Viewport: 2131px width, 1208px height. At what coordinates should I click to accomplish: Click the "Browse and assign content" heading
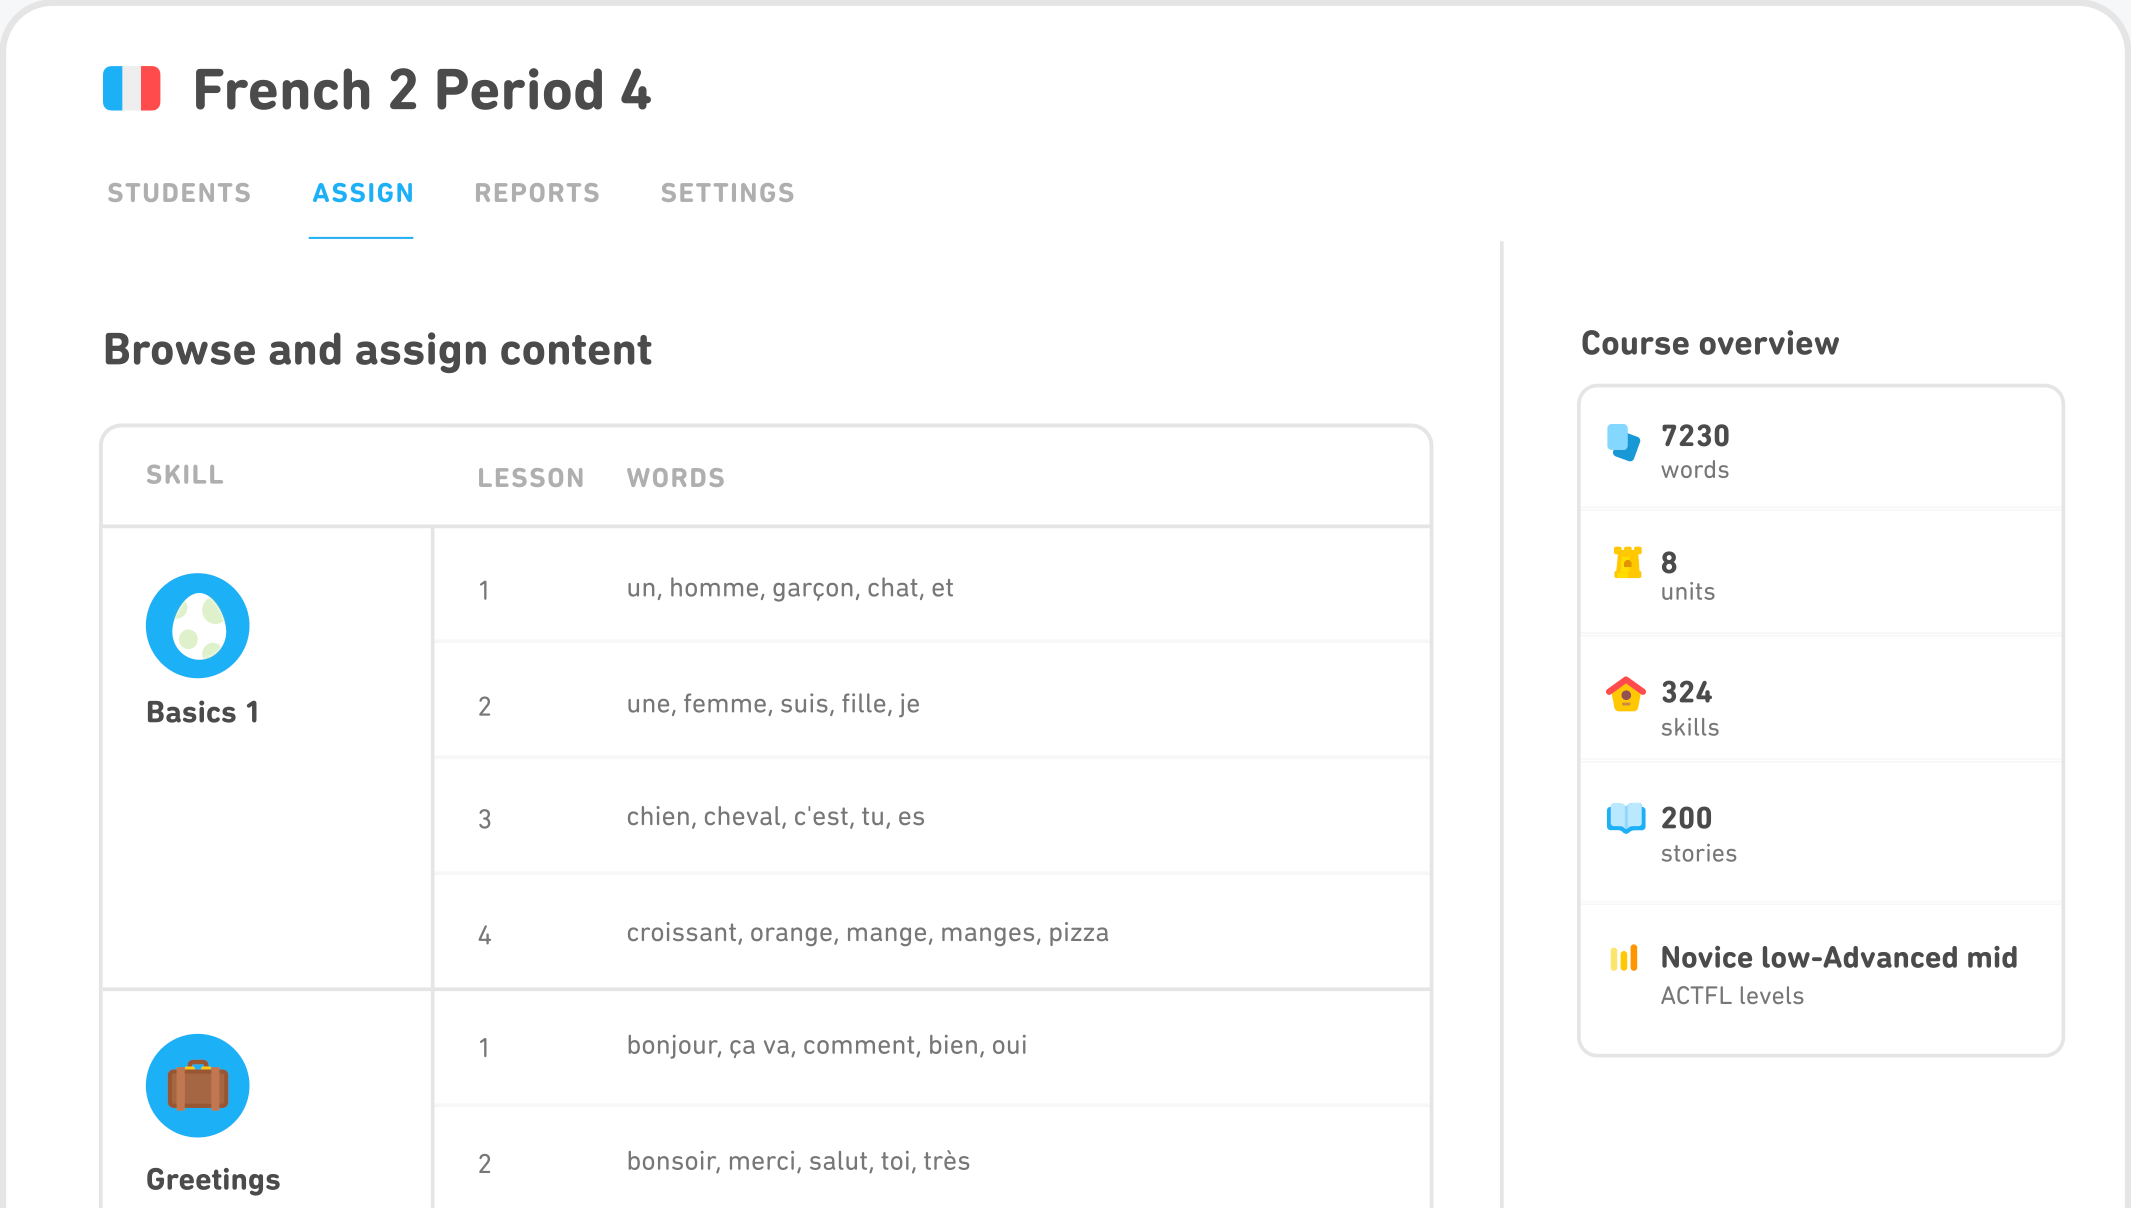click(x=378, y=350)
